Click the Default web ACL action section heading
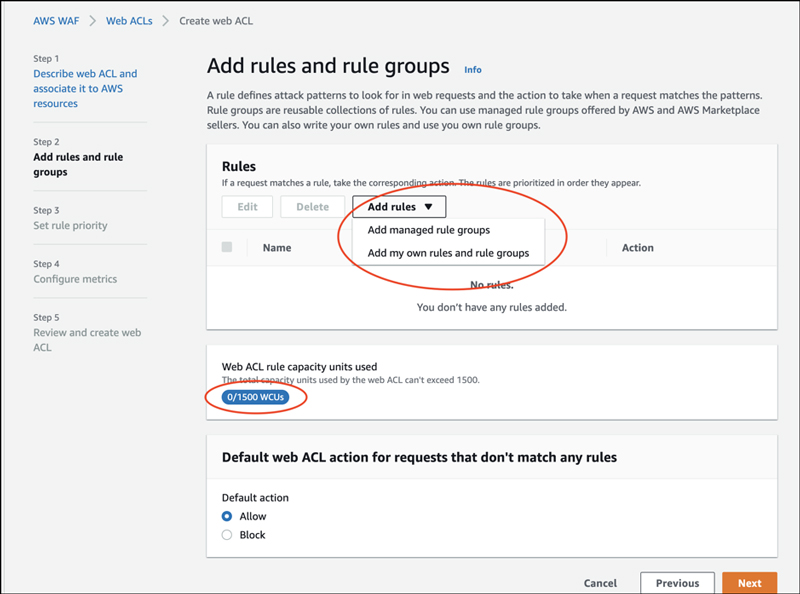 419,457
